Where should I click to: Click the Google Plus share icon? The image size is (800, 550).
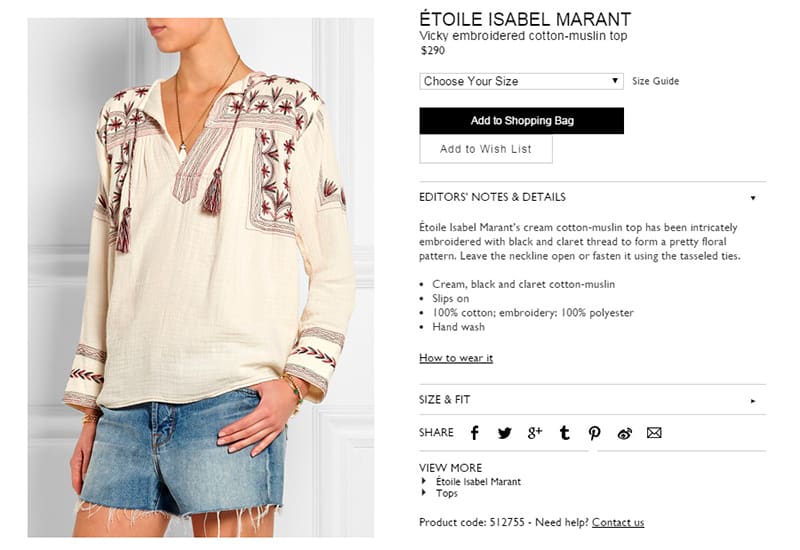coord(534,433)
